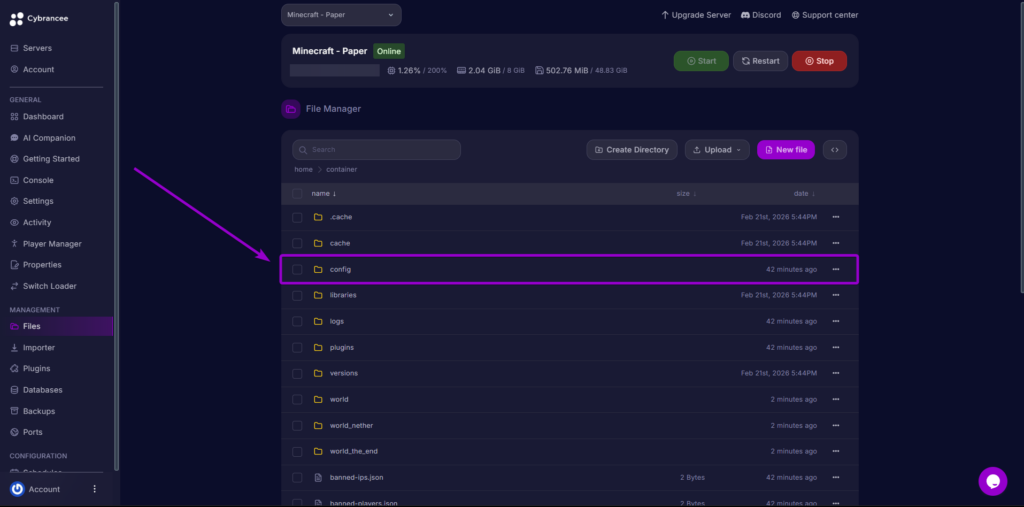This screenshot has height=507, width=1024.
Task: Click into the file Search field
Action: click(x=377, y=150)
